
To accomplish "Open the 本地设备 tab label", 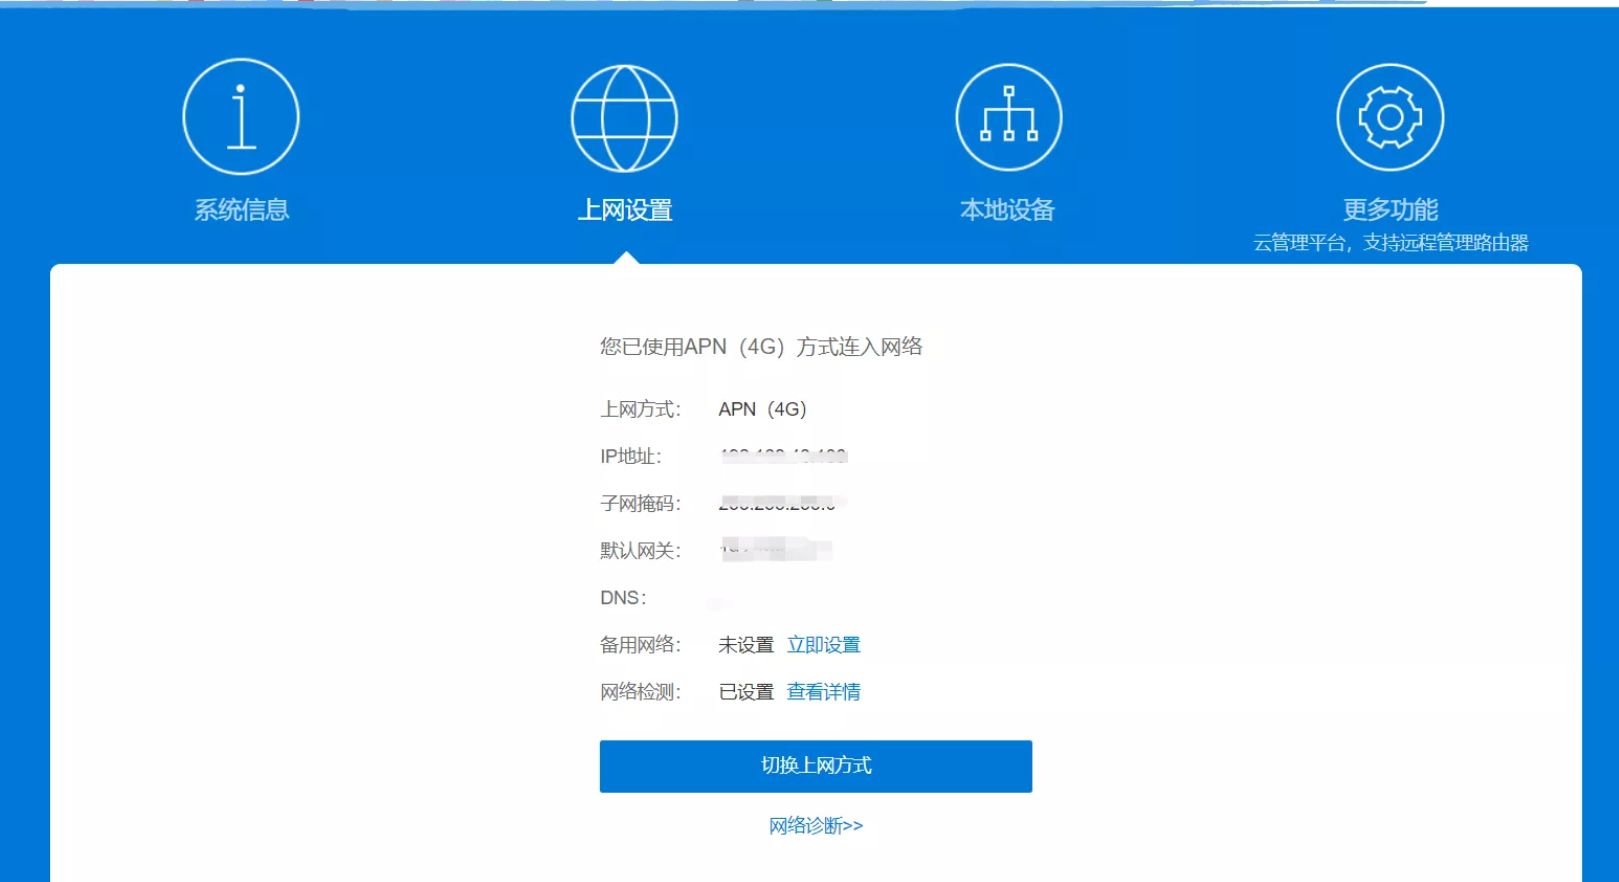I will (x=1007, y=210).
